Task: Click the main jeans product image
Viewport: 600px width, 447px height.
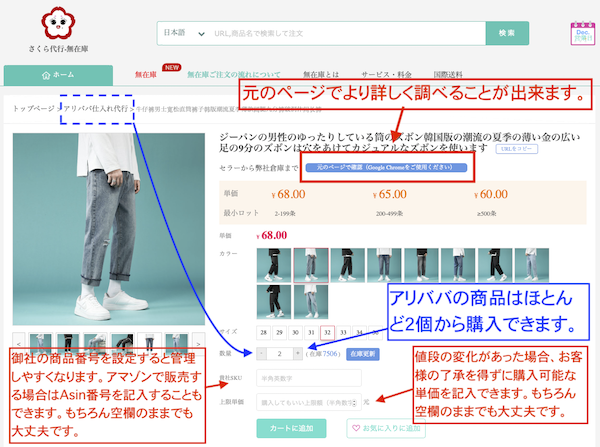Action: [x=109, y=229]
